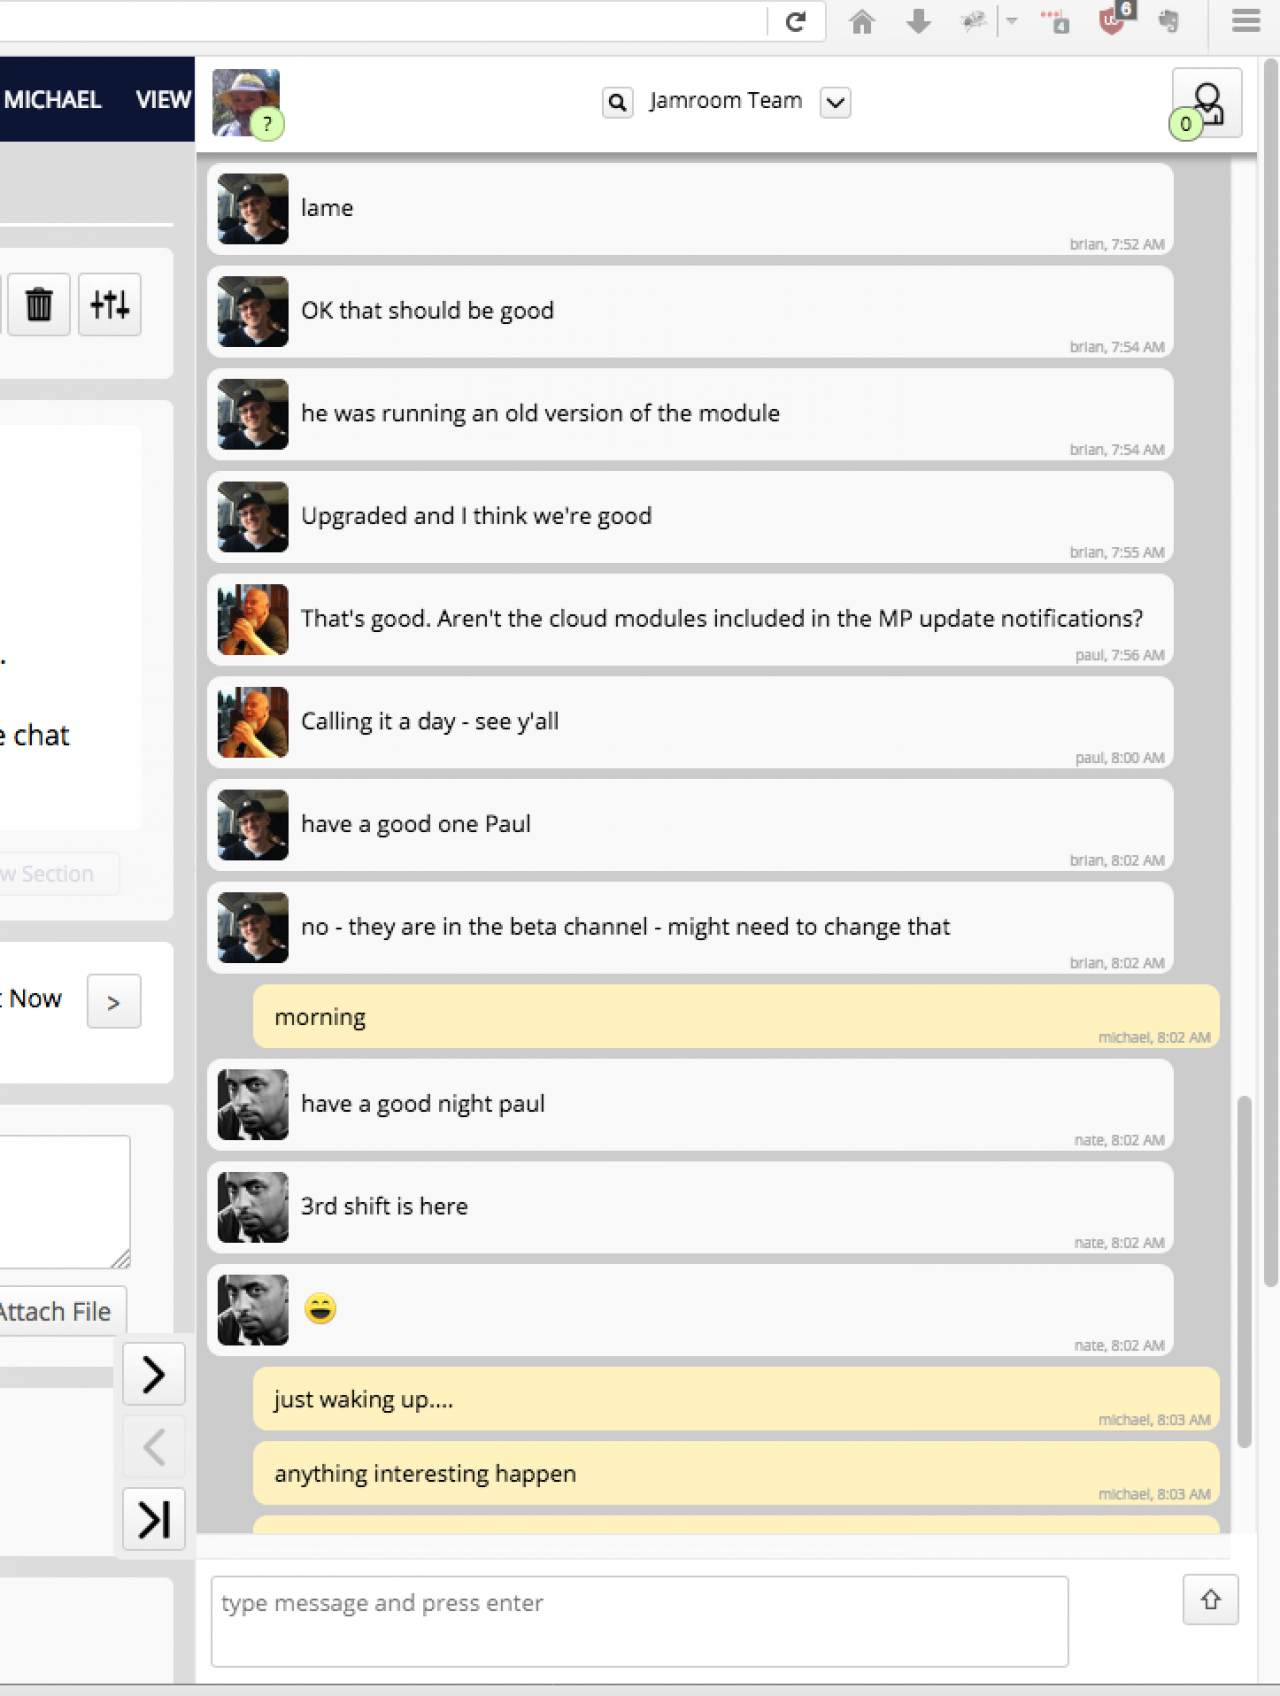The width and height of the screenshot is (1280, 1696).
Task: Click Brian's avatar beside 'lame' message
Action: pos(253,209)
